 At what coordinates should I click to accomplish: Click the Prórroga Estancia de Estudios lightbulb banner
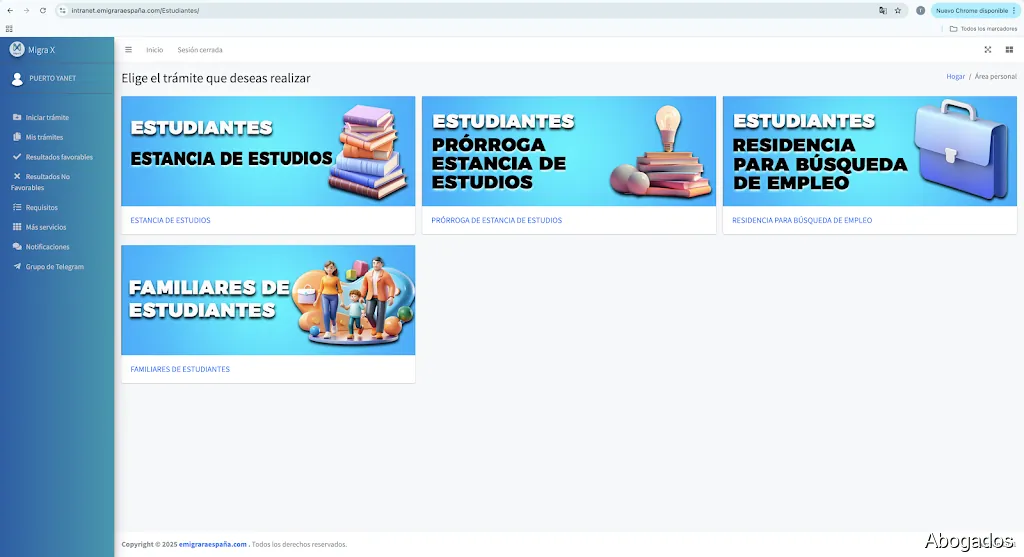click(x=569, y=151)
